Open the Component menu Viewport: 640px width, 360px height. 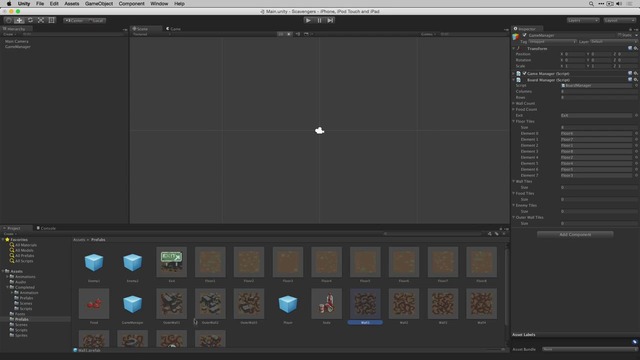coord(131,4)
